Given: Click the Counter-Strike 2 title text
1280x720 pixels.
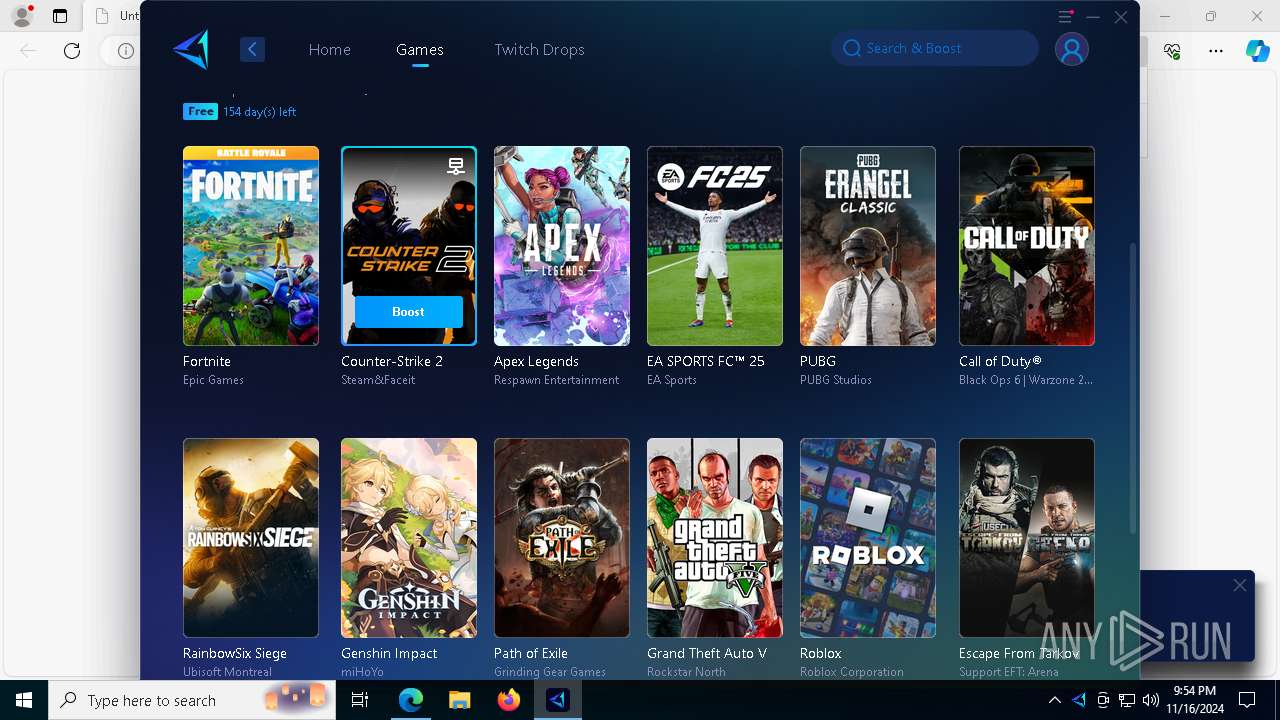Looking at the screenshot, I should (x=392, y=361).
